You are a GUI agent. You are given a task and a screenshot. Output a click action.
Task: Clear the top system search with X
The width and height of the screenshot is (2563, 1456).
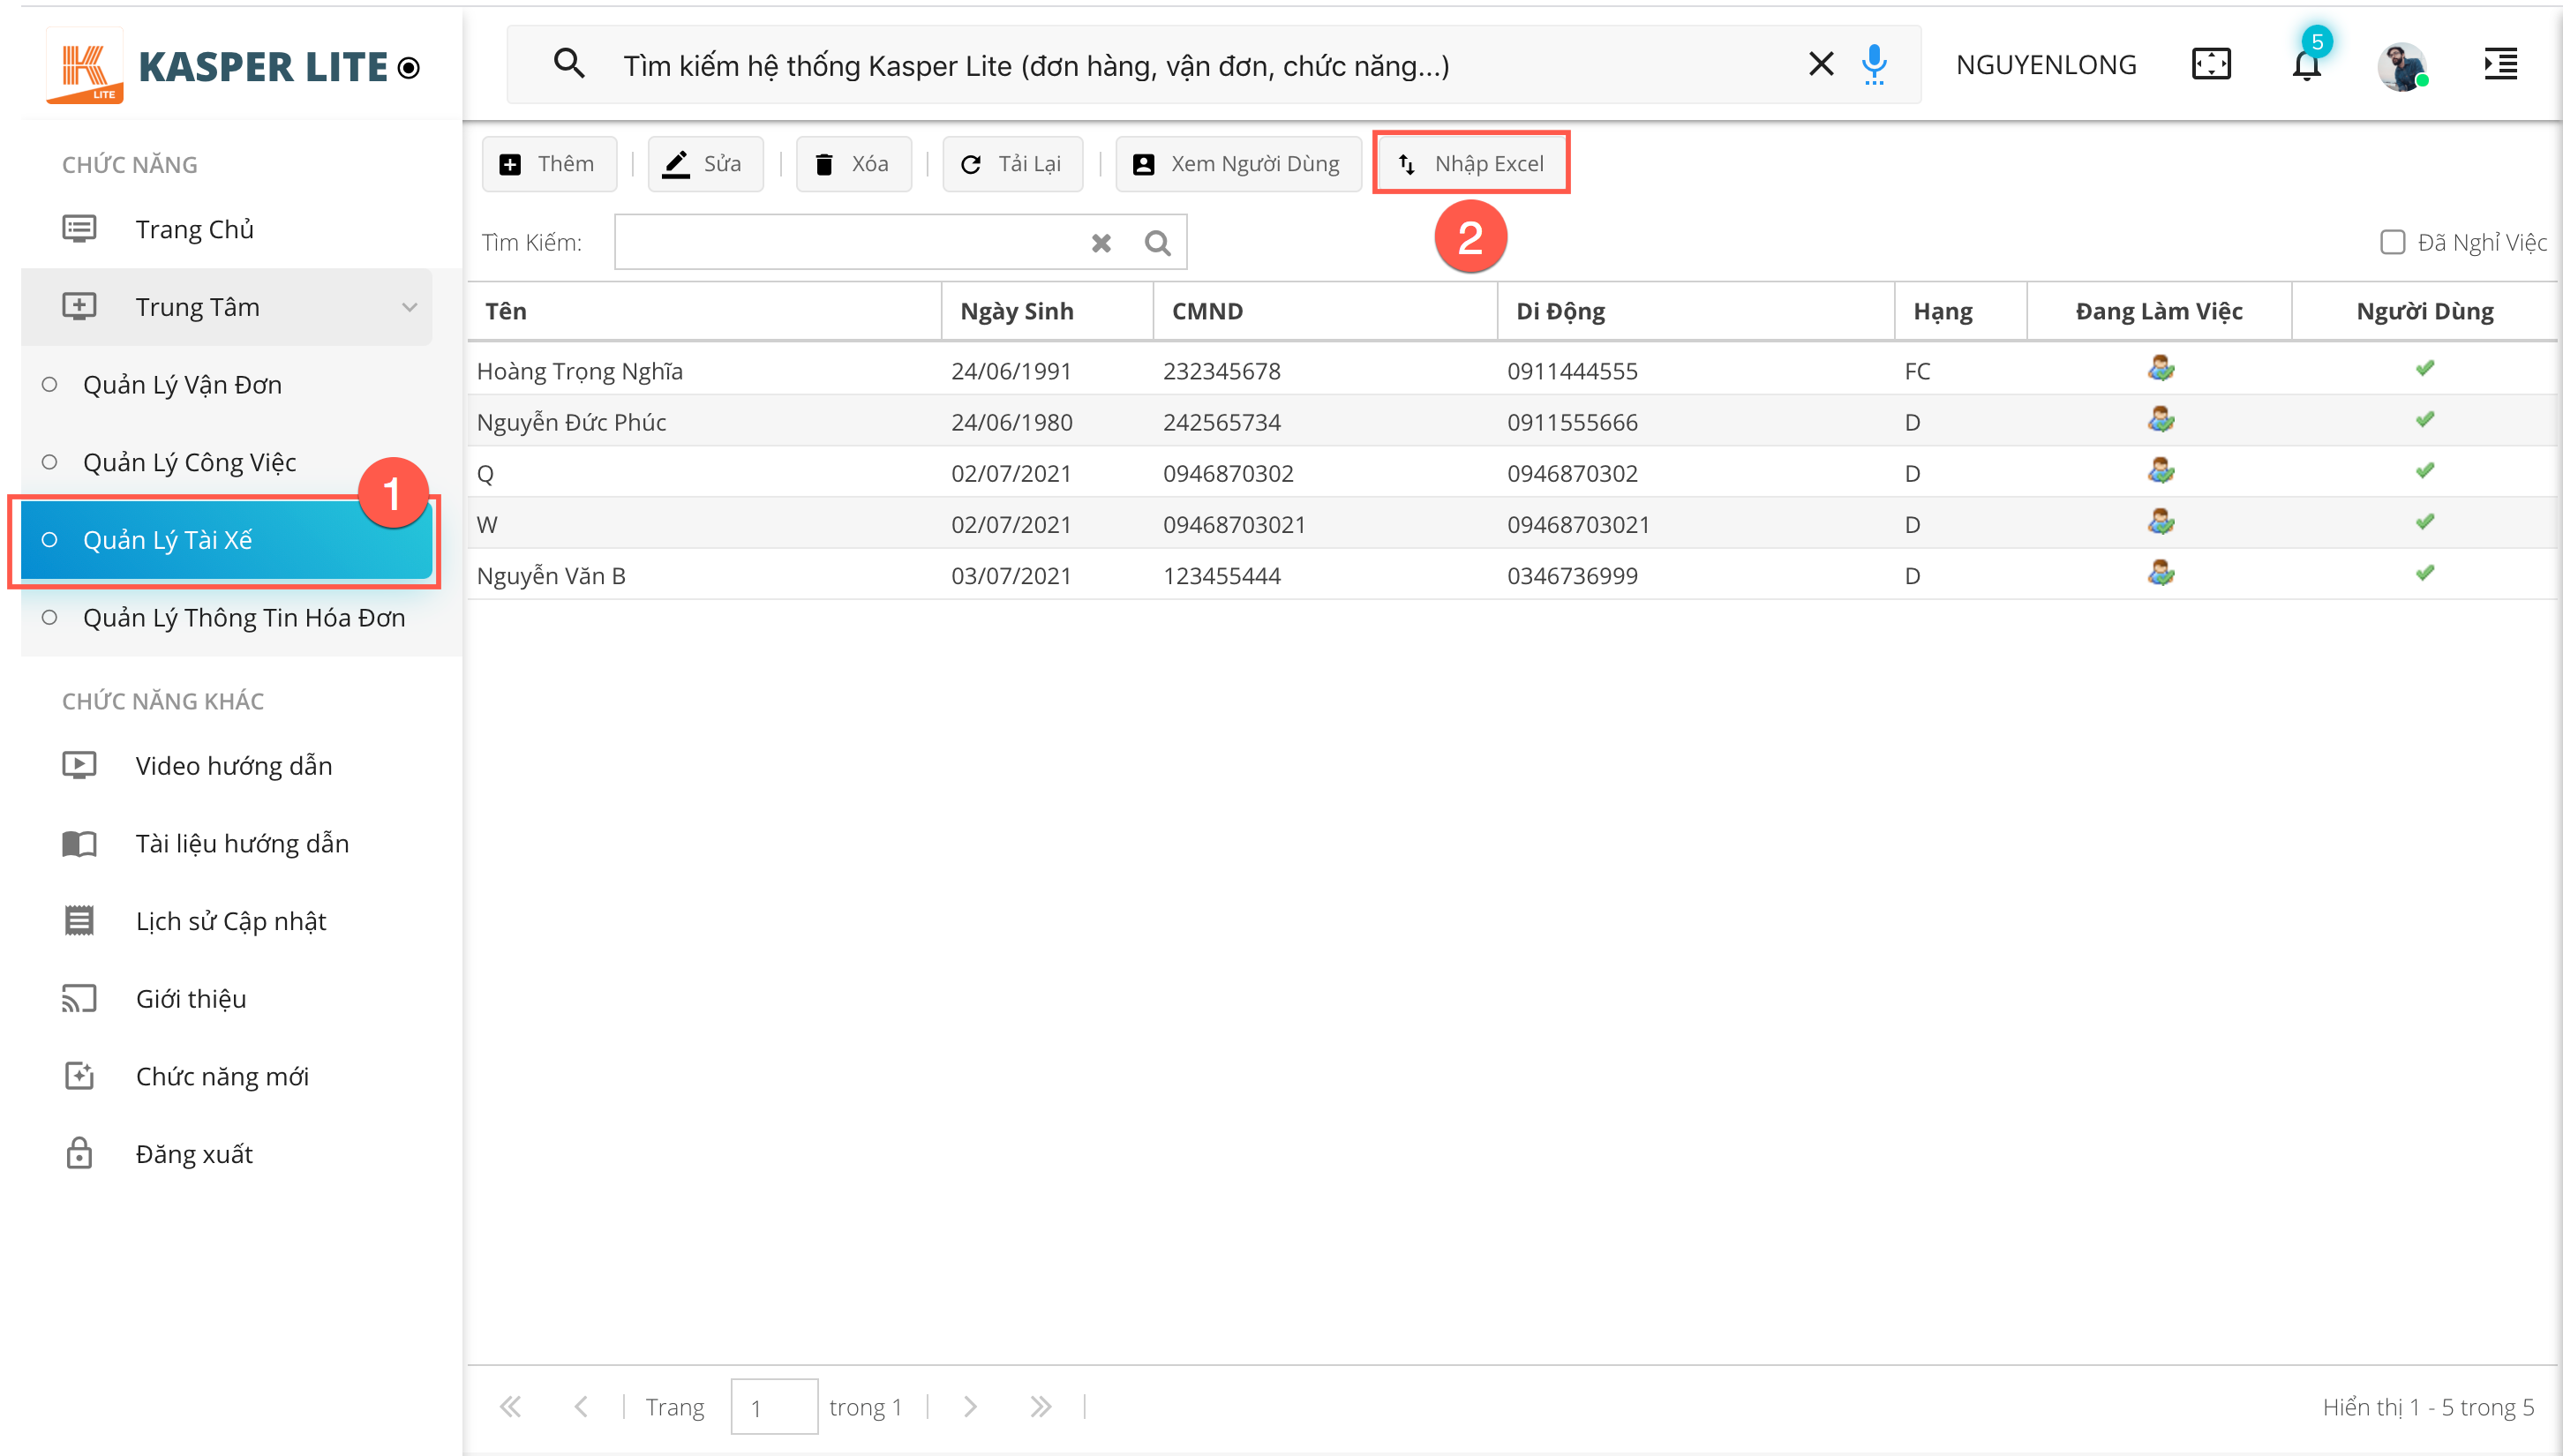(1821, 65)
